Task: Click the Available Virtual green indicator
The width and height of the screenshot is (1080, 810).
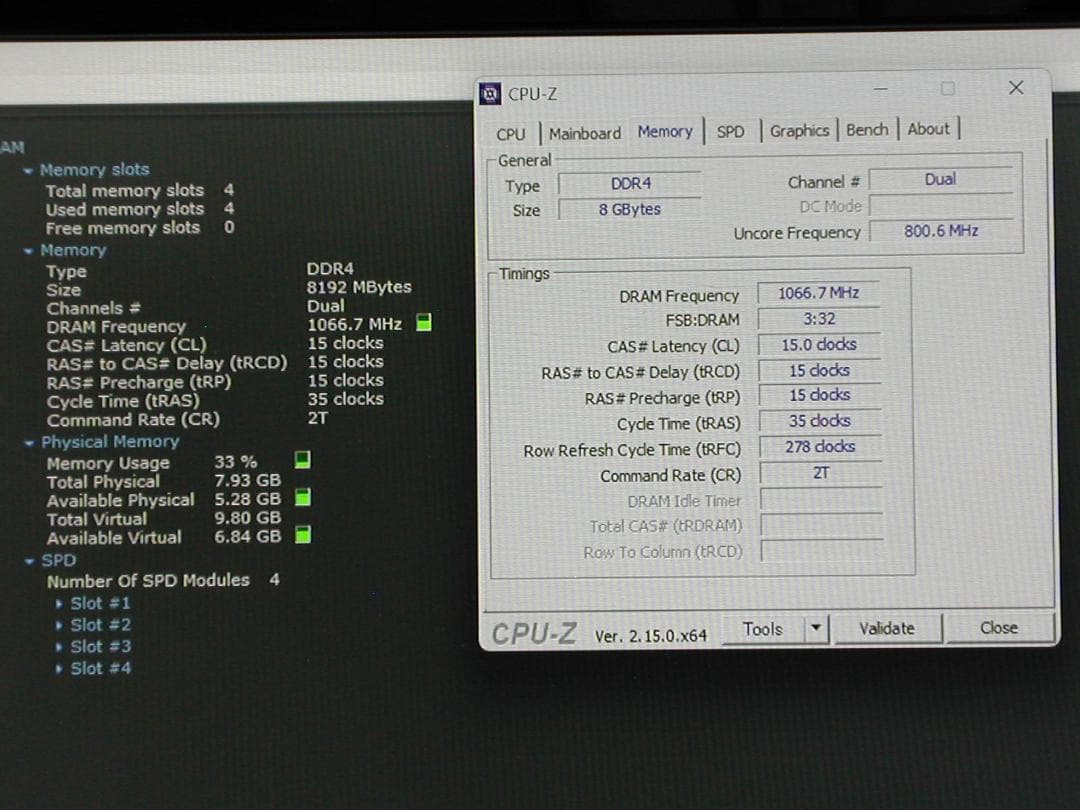Action: point(301,536)
